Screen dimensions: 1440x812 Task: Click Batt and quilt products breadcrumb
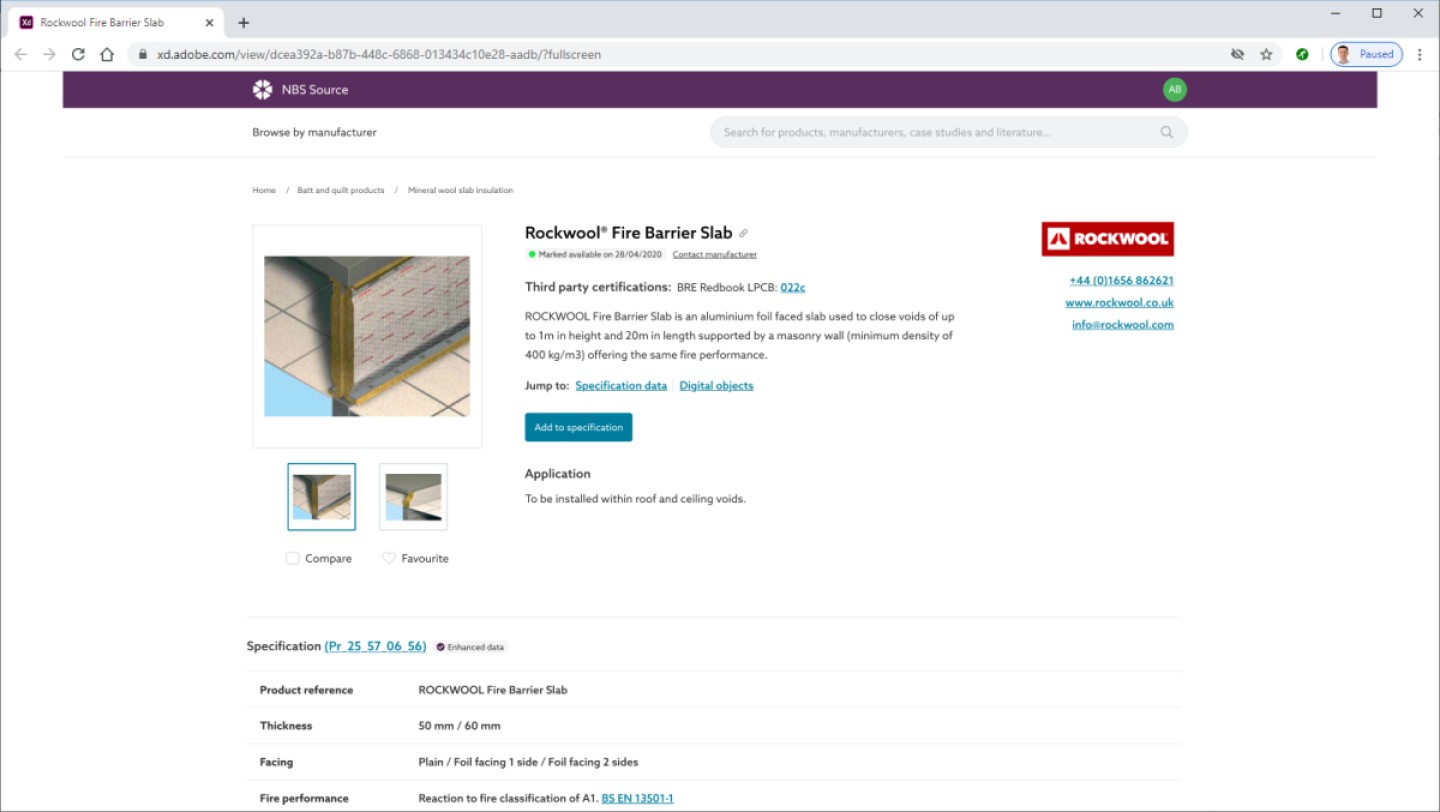(340, 190)
